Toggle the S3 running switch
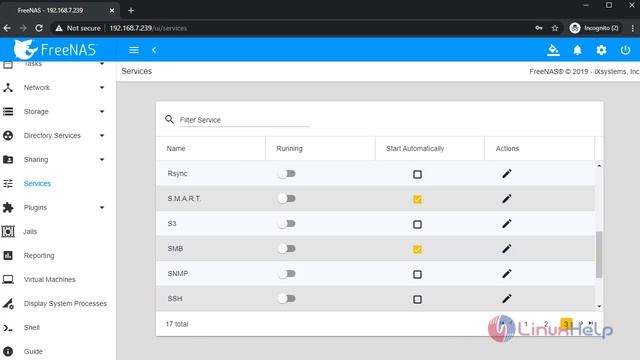 [x=287, y=224]
